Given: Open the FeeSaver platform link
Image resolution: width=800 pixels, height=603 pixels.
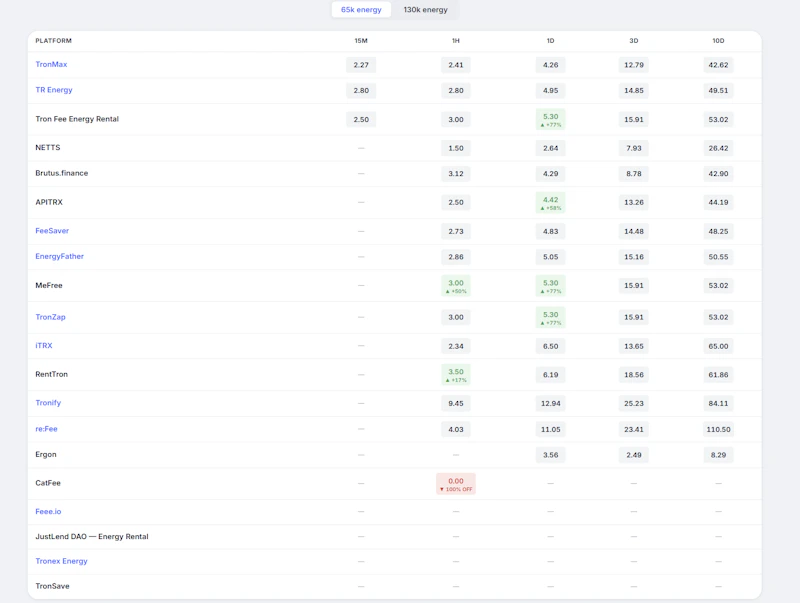Looking at the screenshot, I should pos(52,231).
